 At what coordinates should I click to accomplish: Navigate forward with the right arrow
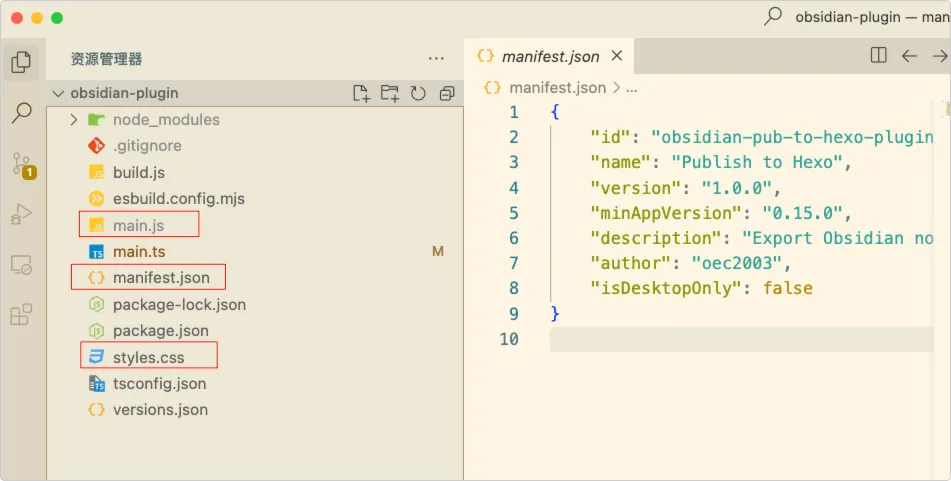pos(940,56)
